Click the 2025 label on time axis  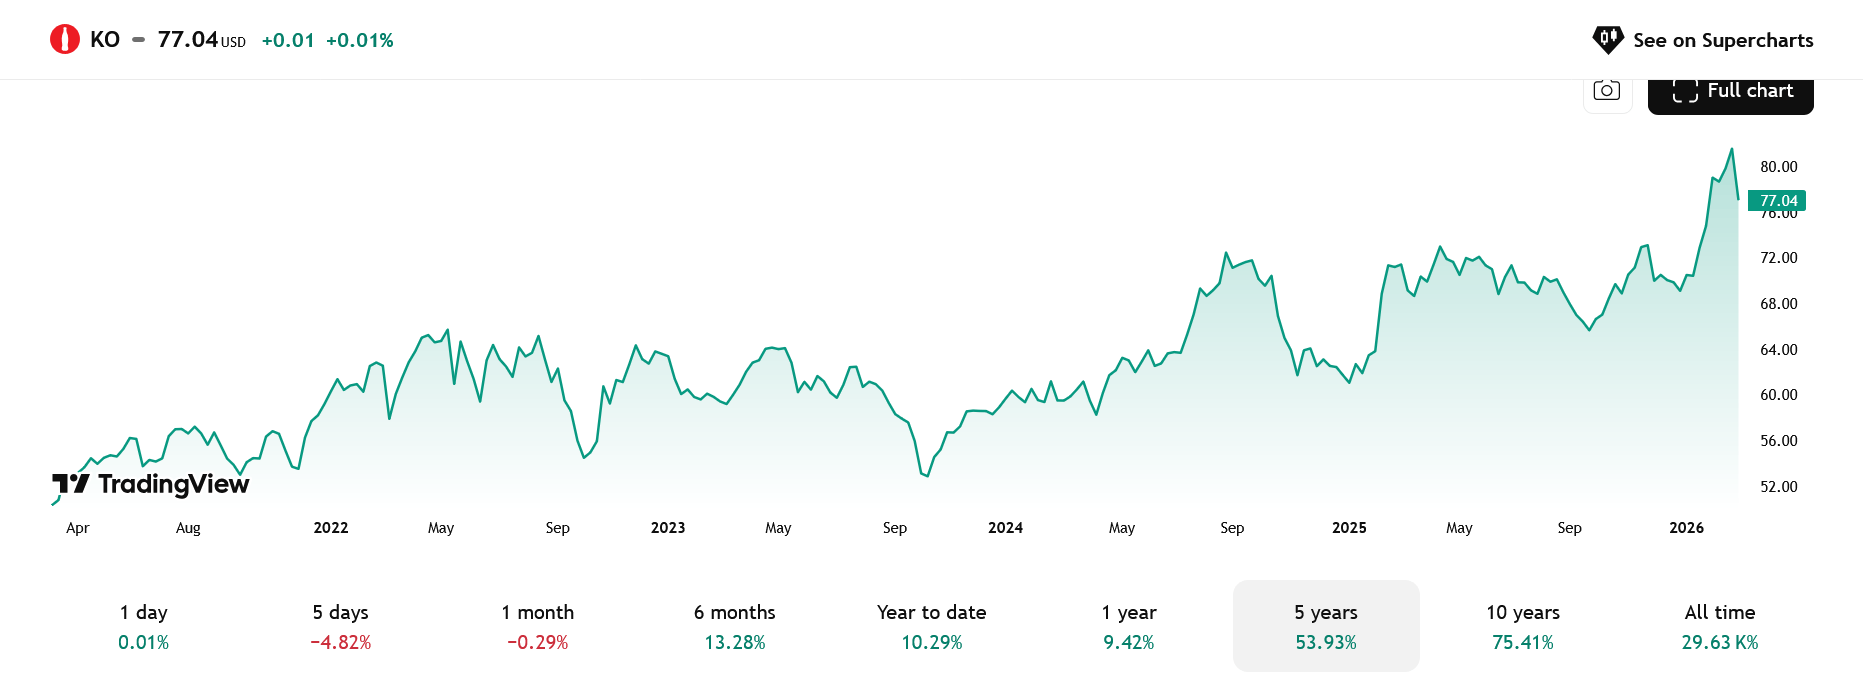click(x=1349, y=528)
